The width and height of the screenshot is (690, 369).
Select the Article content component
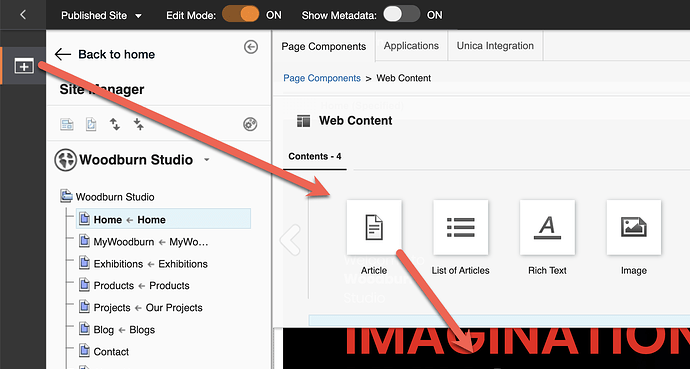point(374,227)
